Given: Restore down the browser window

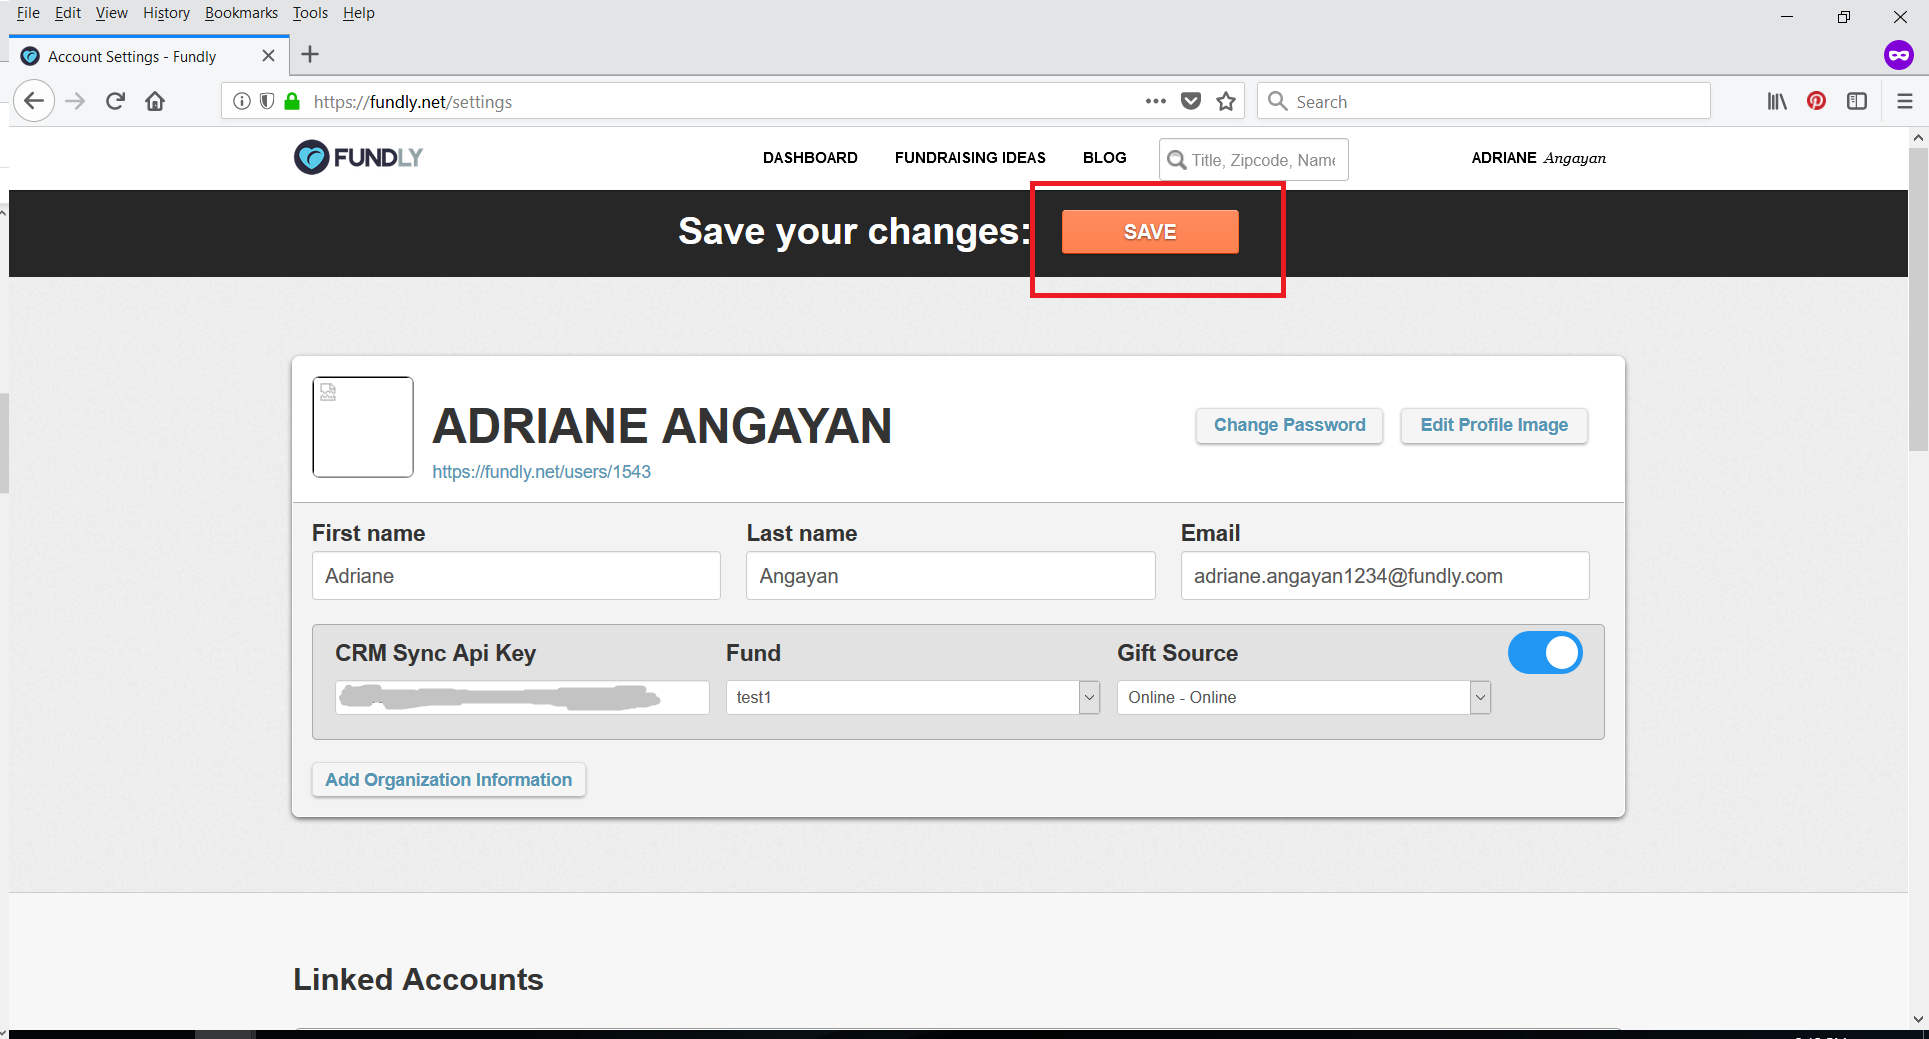Looking at the screenshot, I should tap(1844, 16).
